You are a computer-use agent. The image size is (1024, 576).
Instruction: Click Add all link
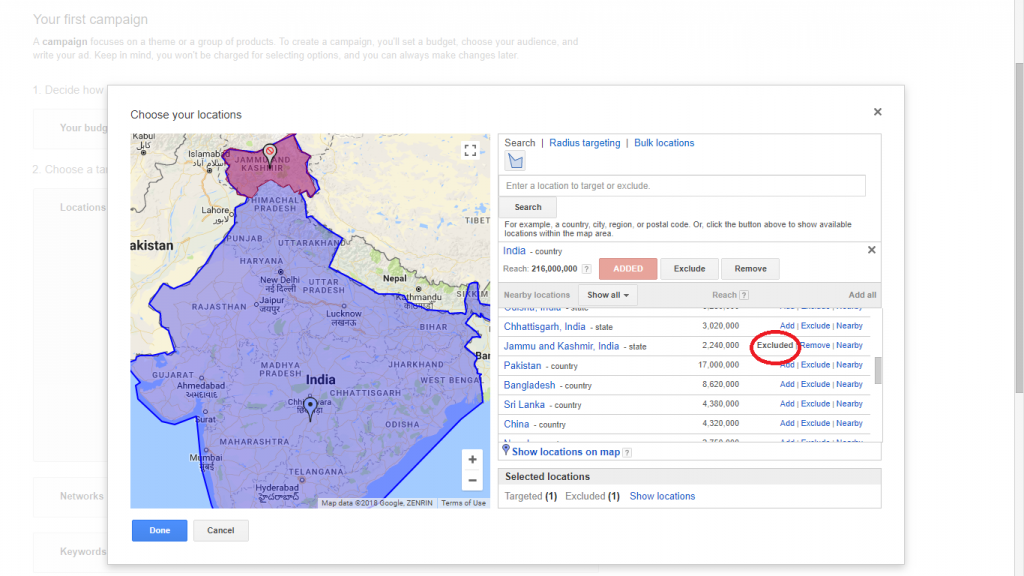[862, 295]
